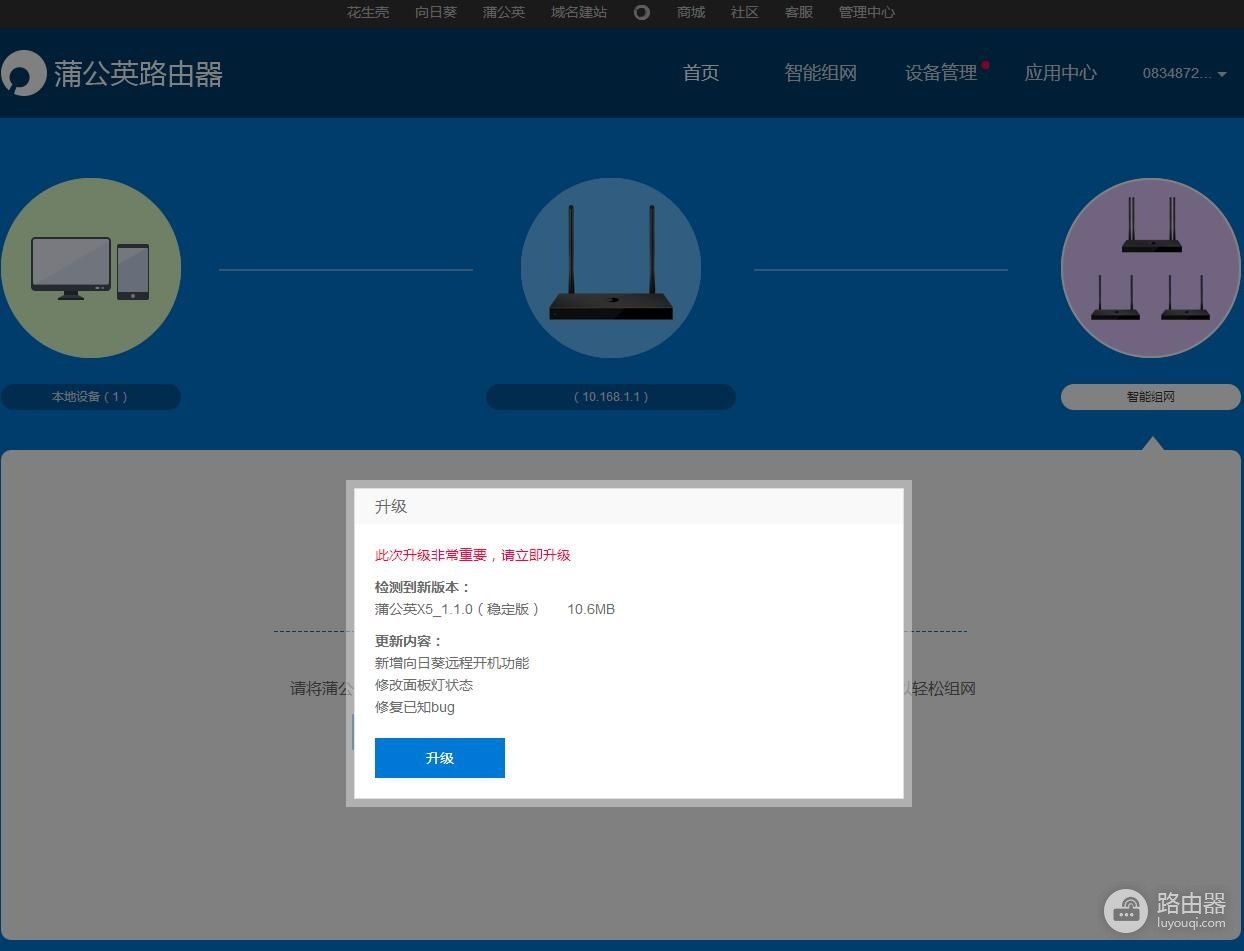Click the 升级 dialog title
The width and height of the screenshot is (1244, 951).
tap(391, 507)
